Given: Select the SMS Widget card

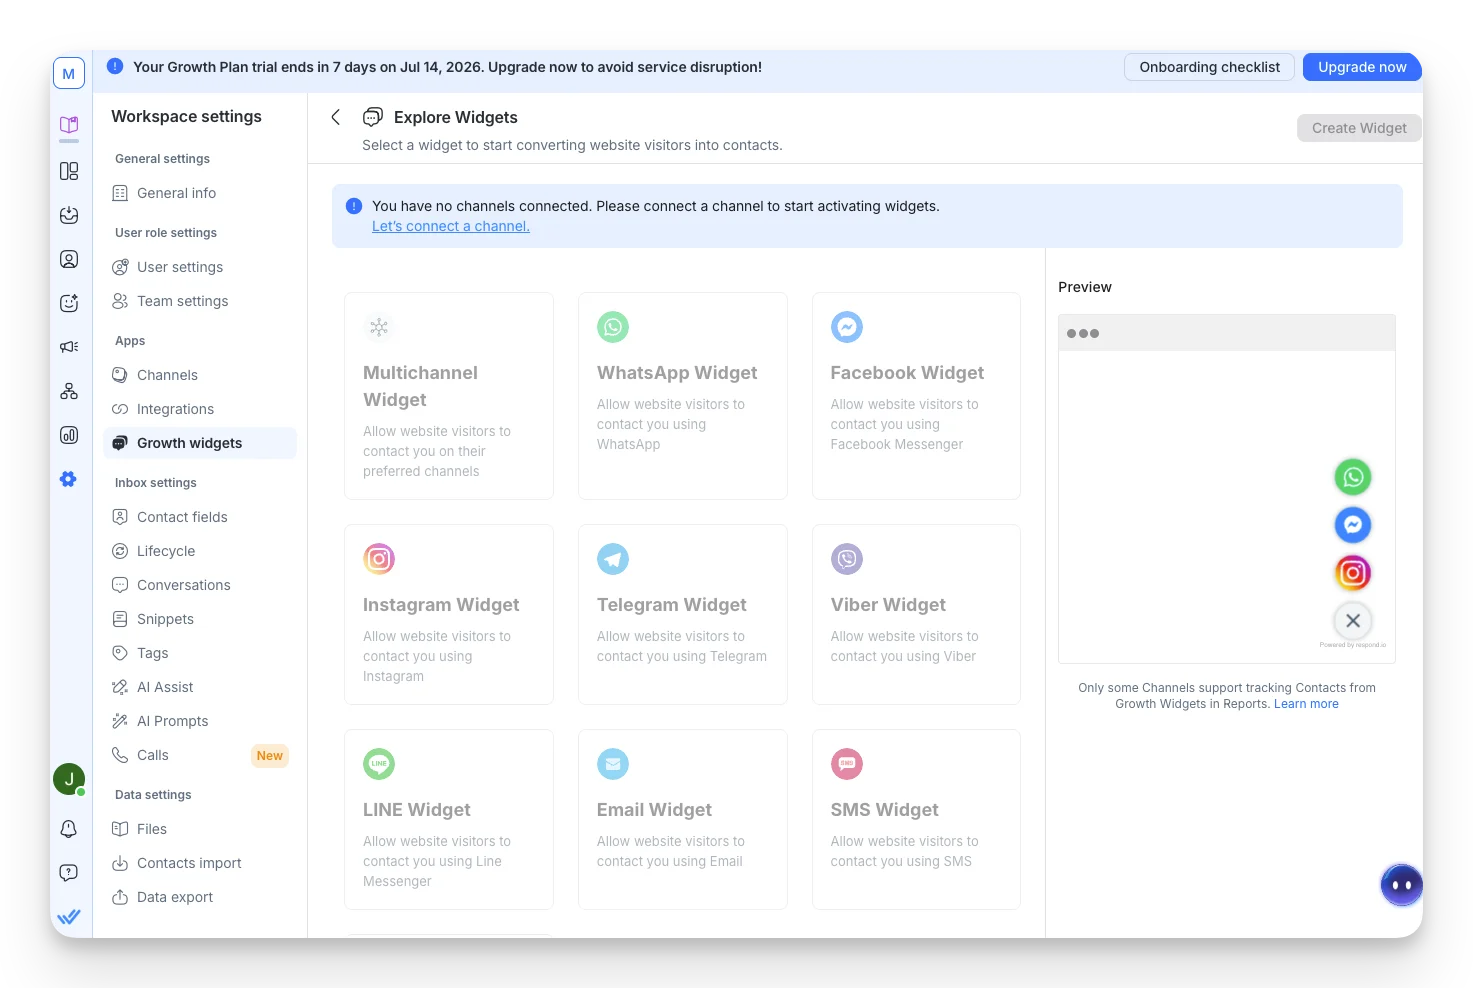Looking at the screenshot, I should tap(917, 820).
